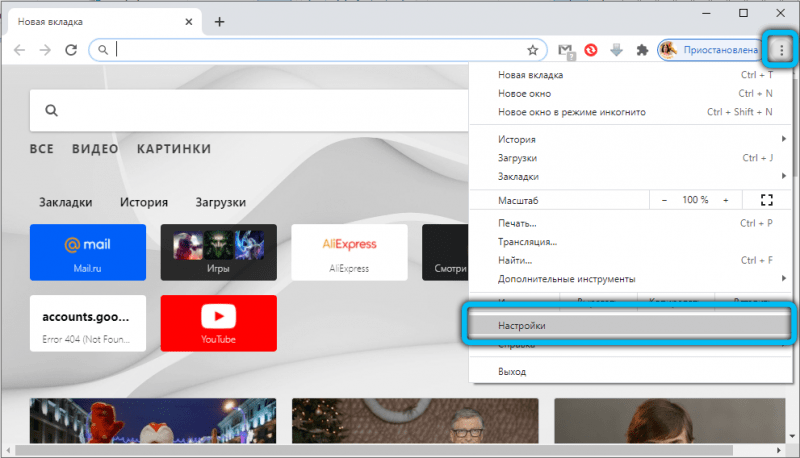Switch to the ВСЕ search tab

tap(42, 149)
